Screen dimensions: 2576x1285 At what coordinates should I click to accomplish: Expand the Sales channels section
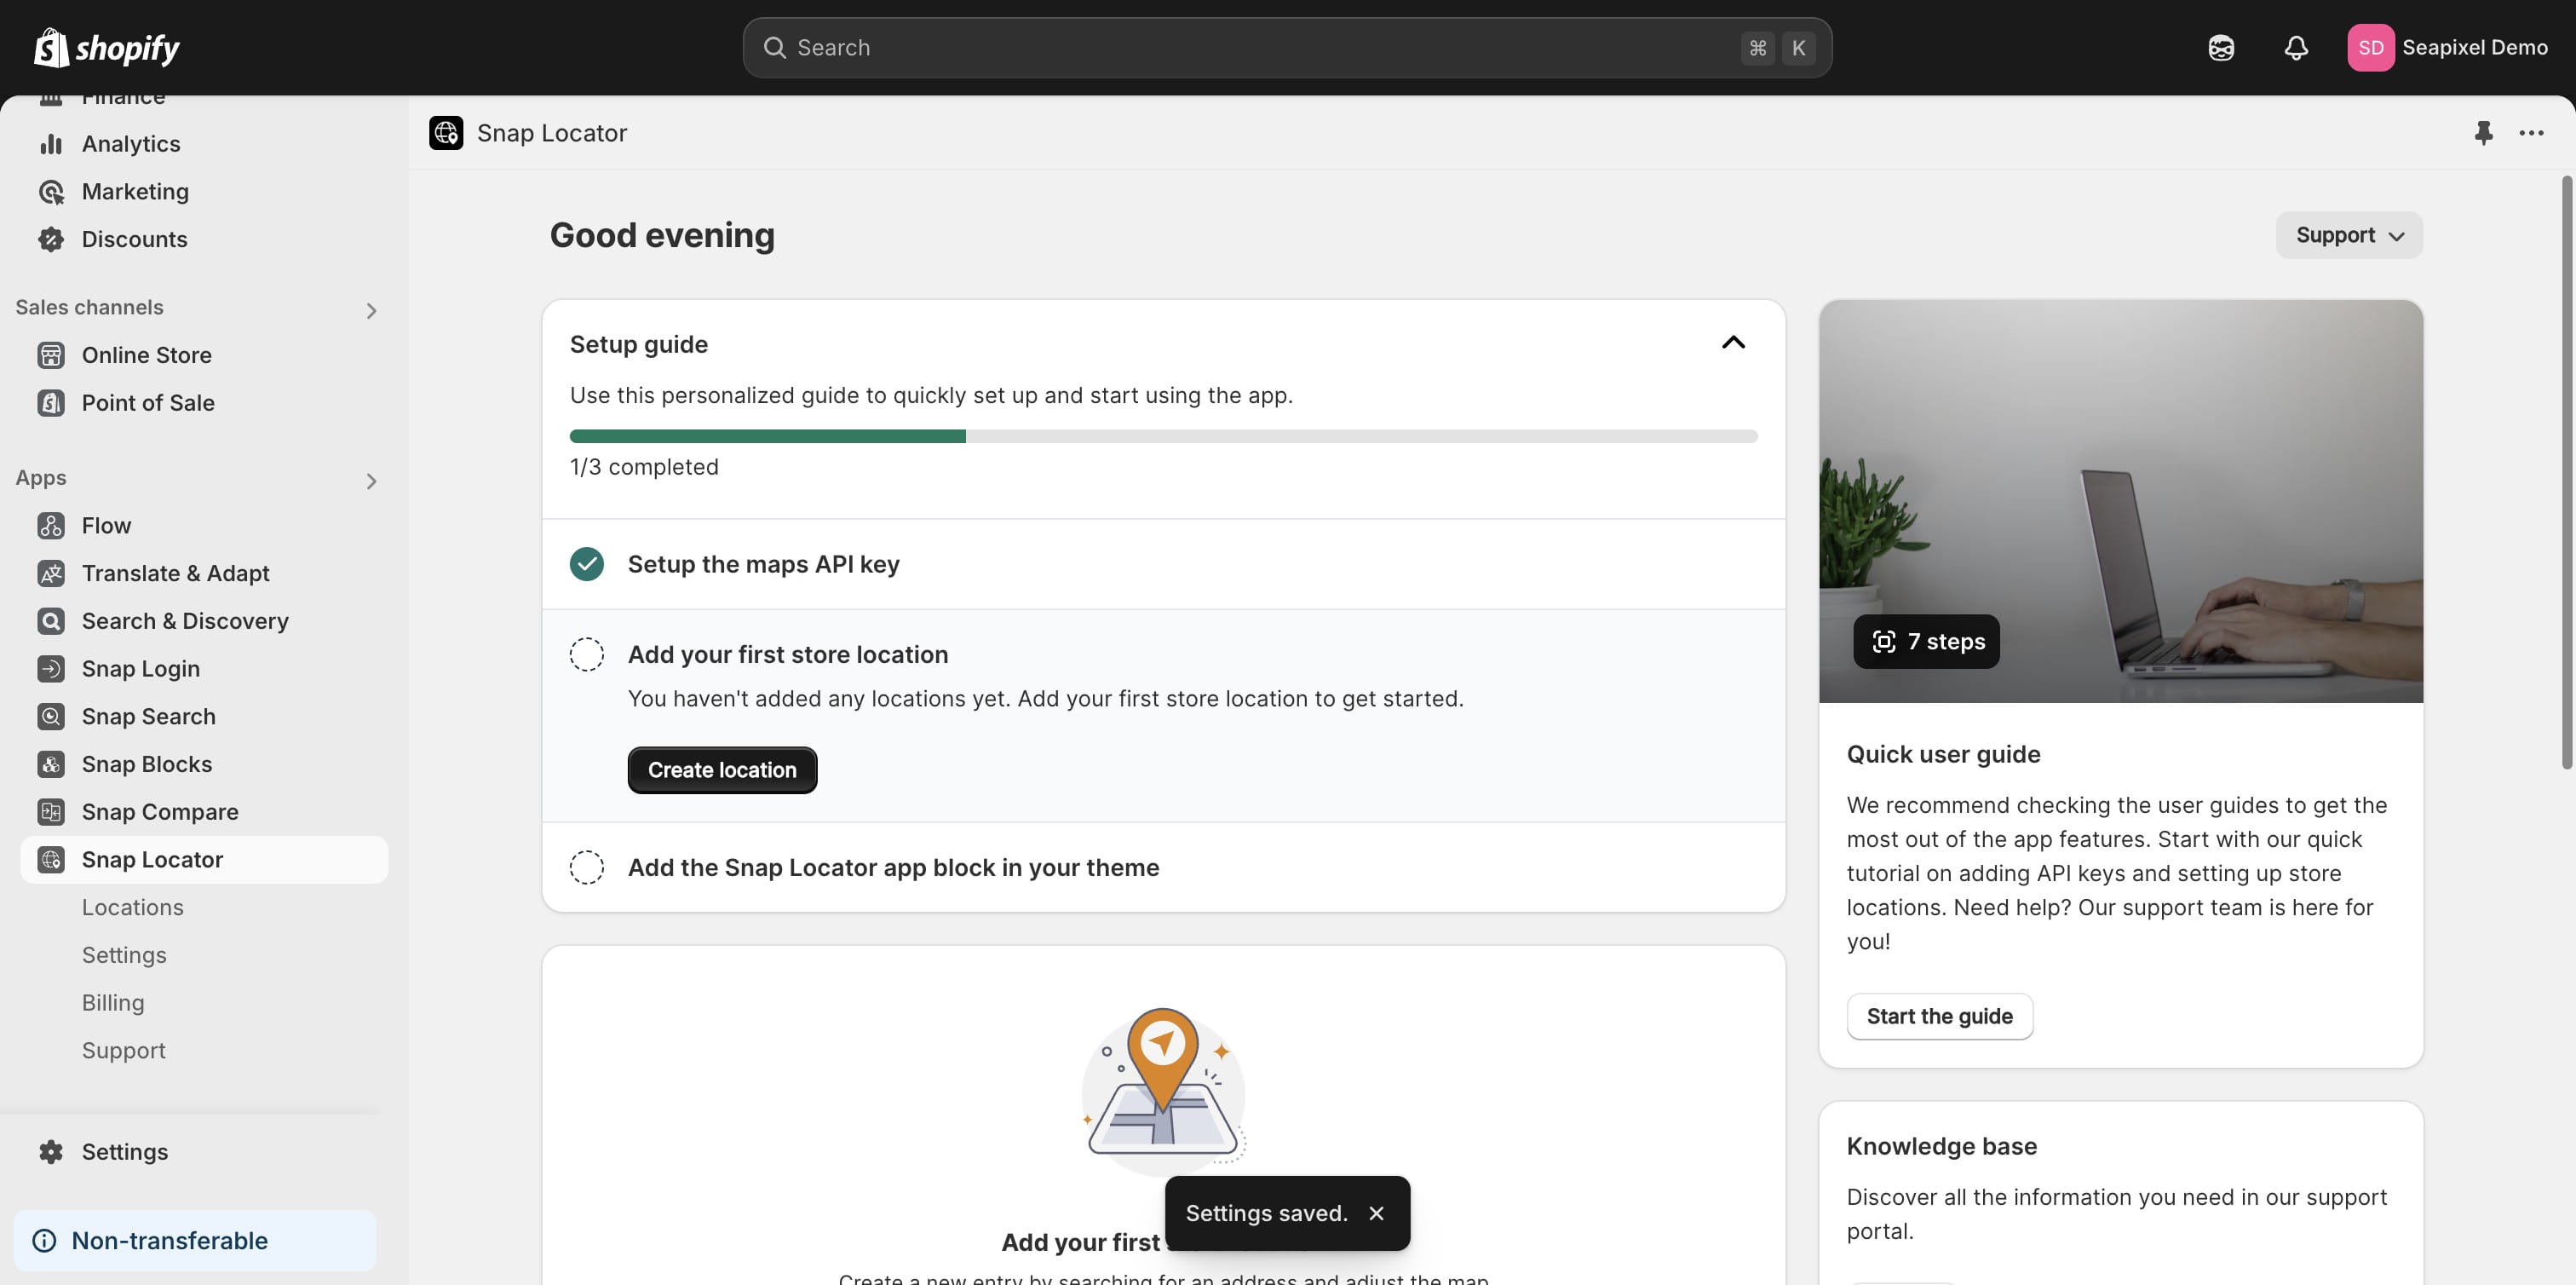point(371,311)
